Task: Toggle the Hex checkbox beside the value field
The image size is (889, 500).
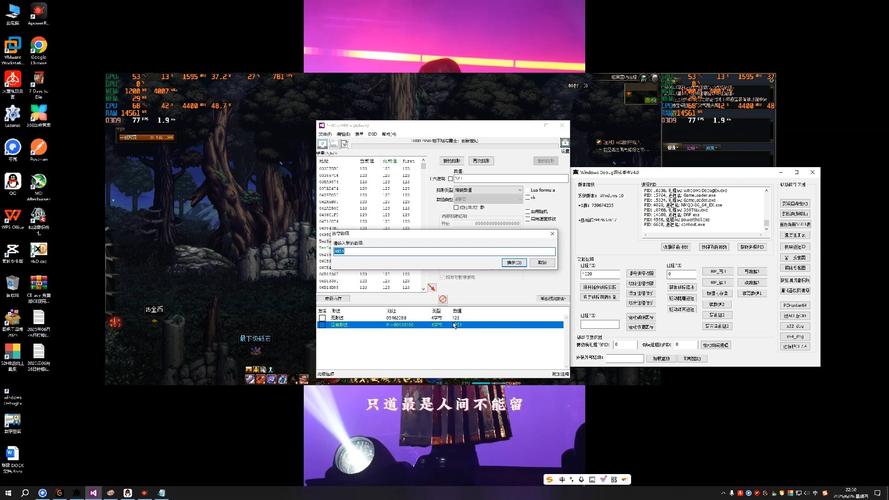Action: 450,178
